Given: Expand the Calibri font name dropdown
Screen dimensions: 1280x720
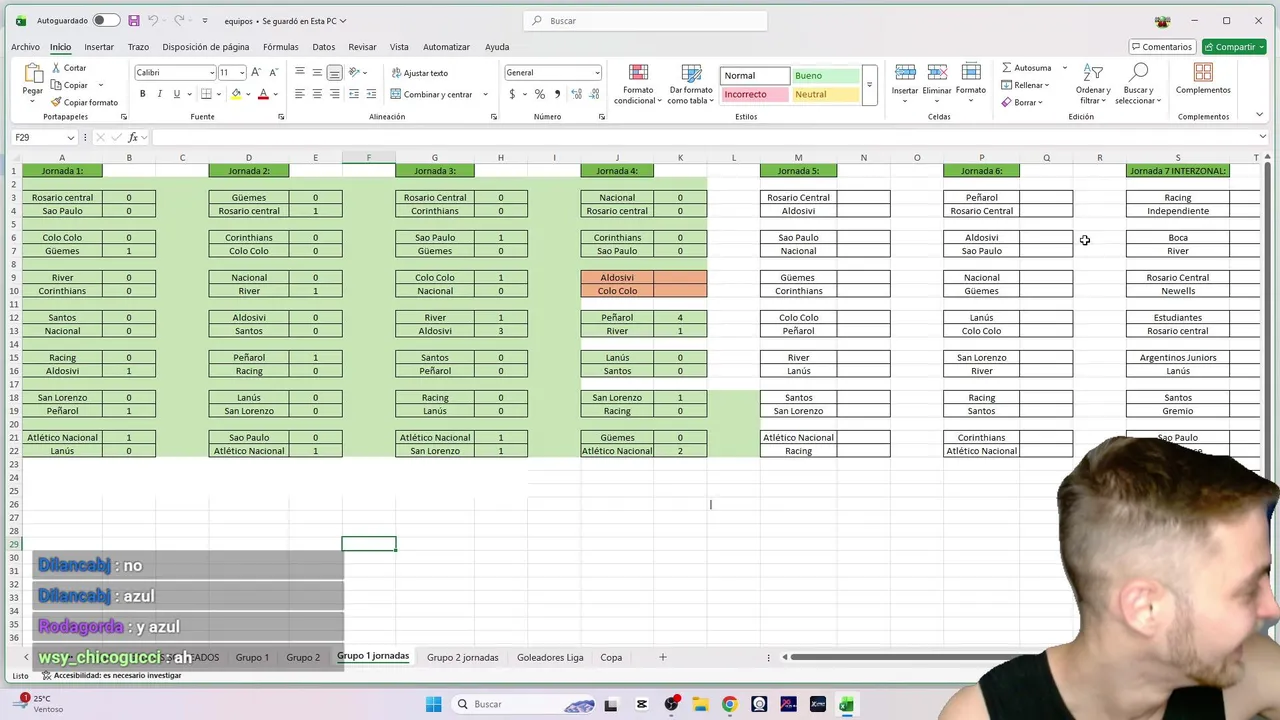Looking at the screenshot, I should 212,73.
